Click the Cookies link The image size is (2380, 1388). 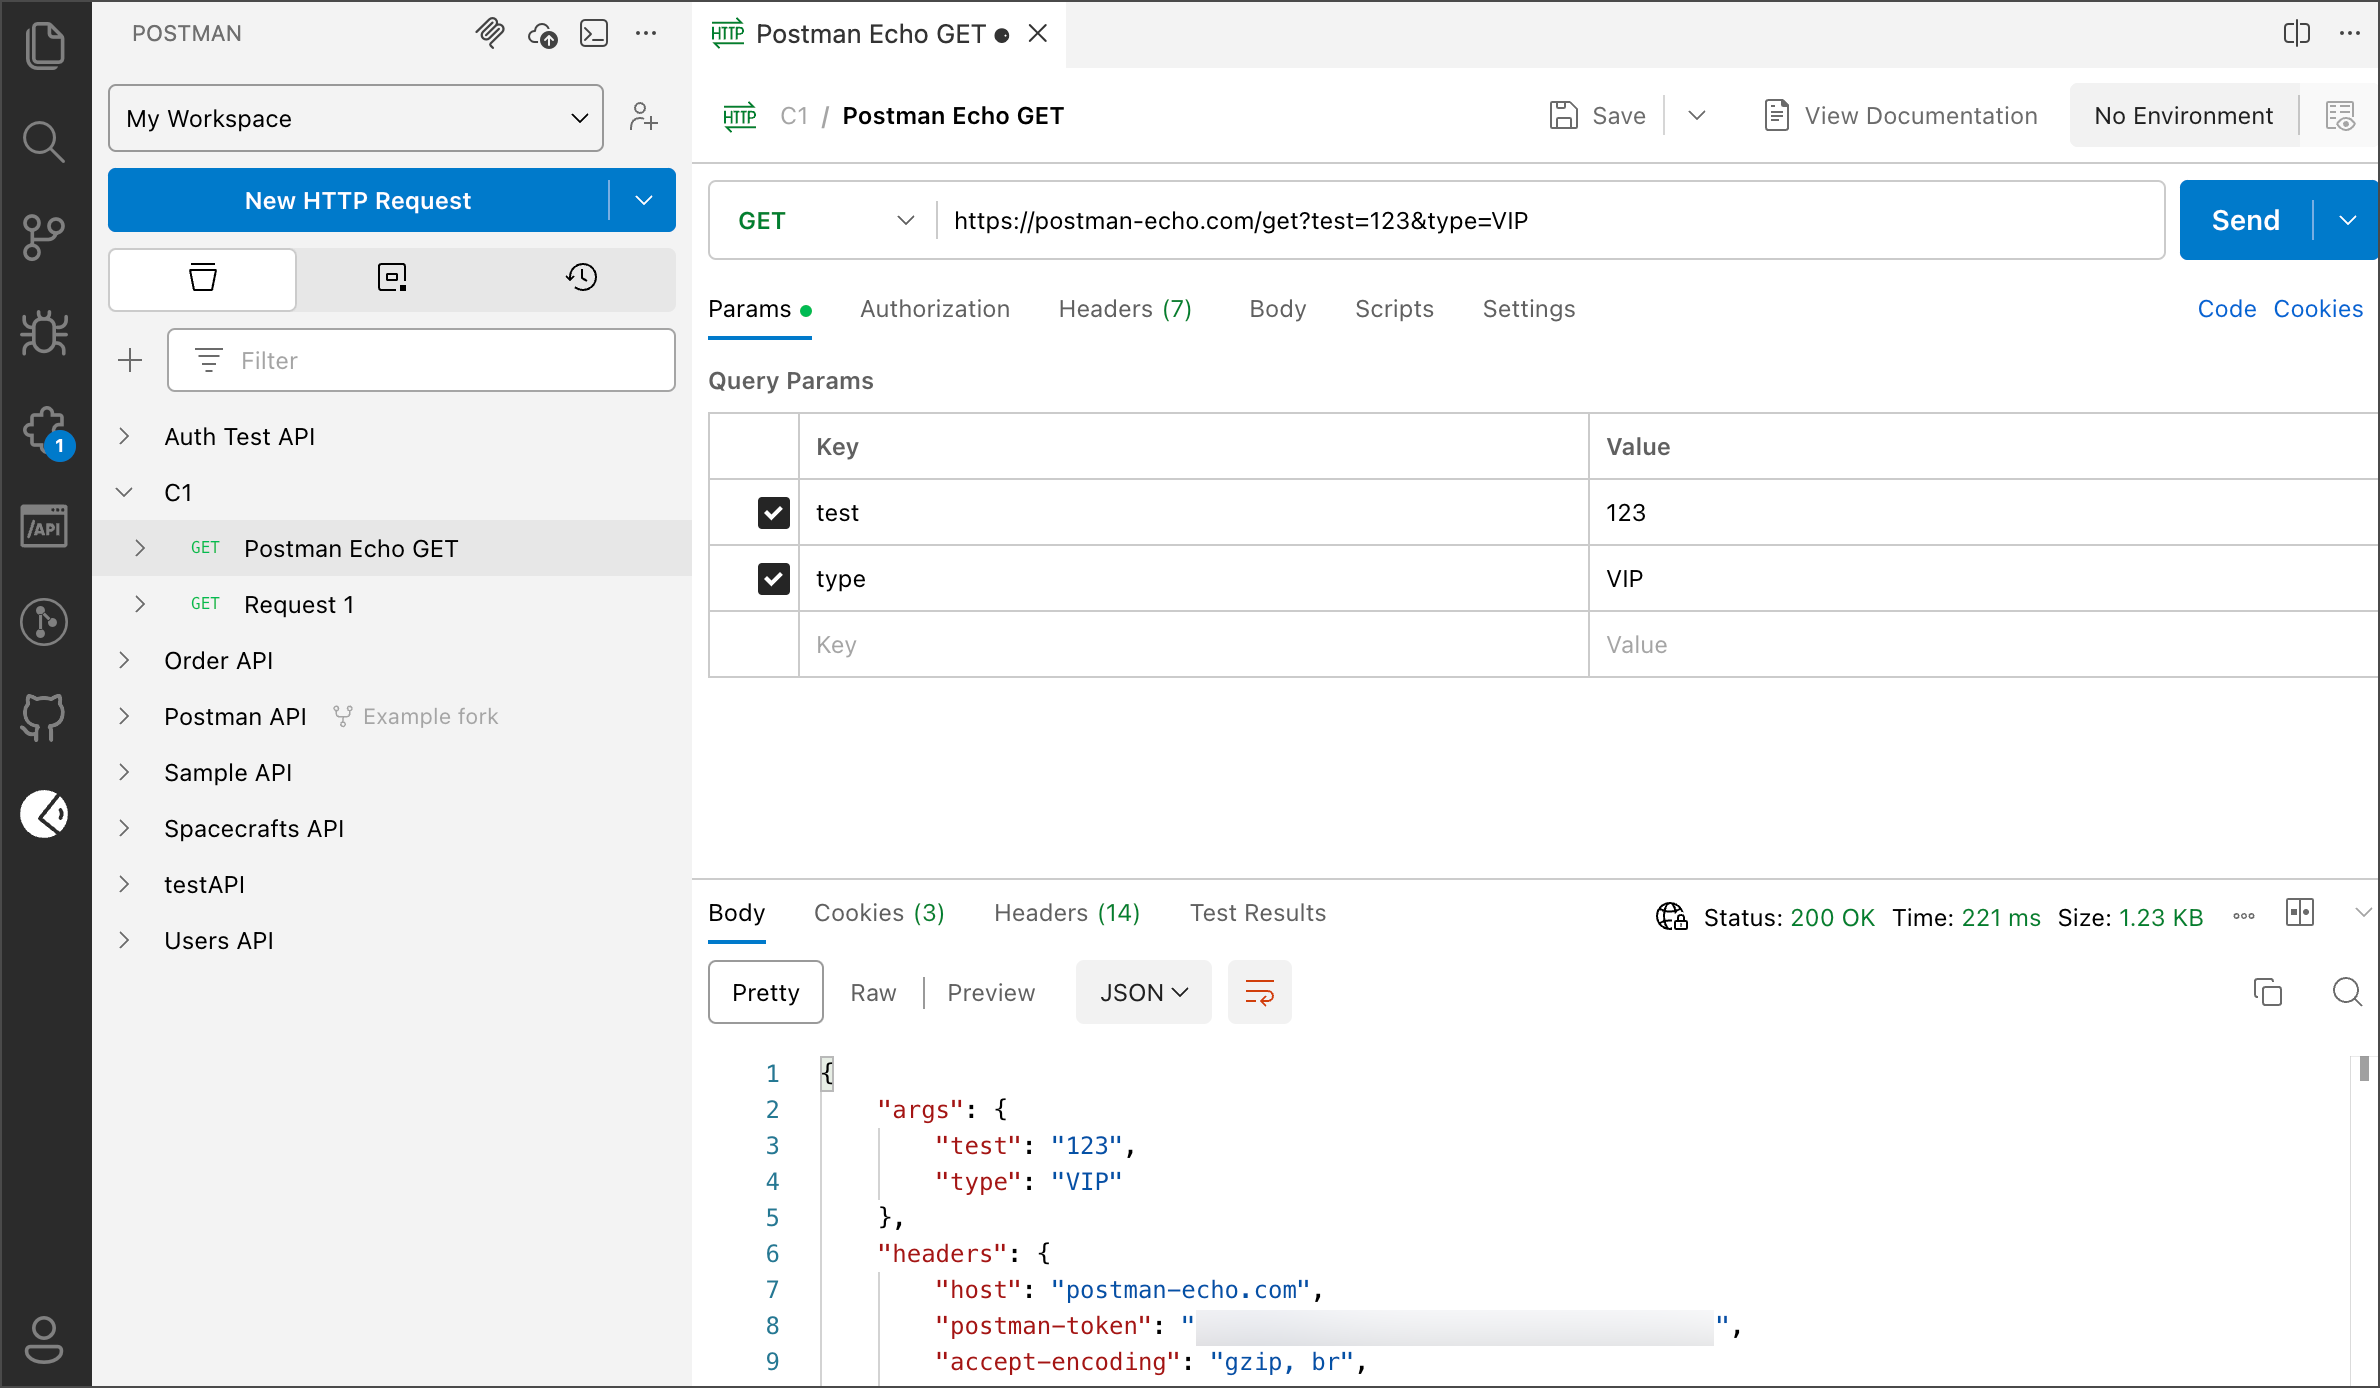click(2317, 309)
